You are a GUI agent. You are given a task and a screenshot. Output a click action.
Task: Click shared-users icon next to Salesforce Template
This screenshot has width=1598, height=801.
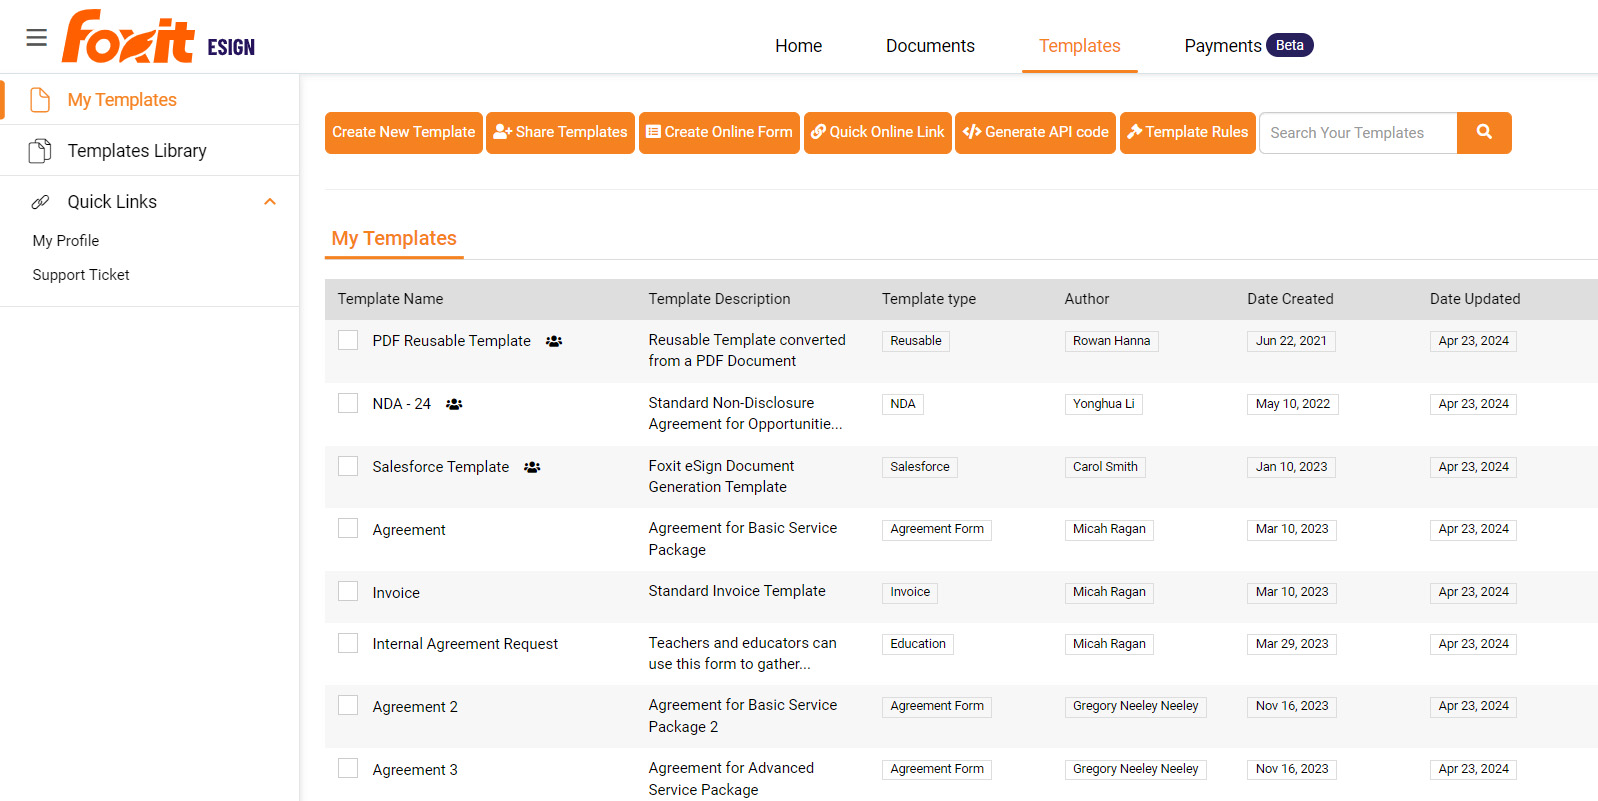532,467
